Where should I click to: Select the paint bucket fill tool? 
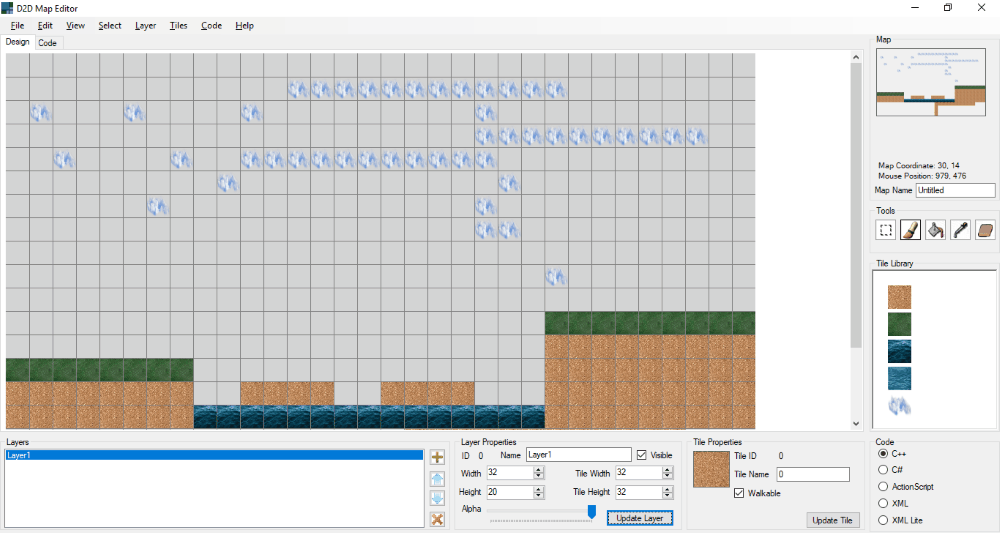(935, 230)
